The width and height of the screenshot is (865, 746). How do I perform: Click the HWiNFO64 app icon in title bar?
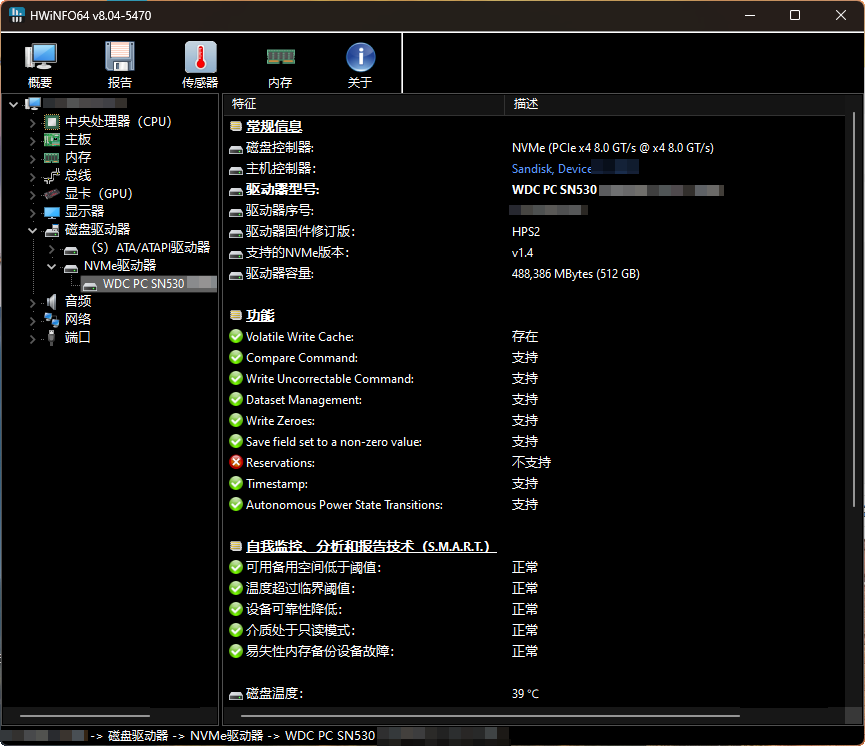(16, 15)
